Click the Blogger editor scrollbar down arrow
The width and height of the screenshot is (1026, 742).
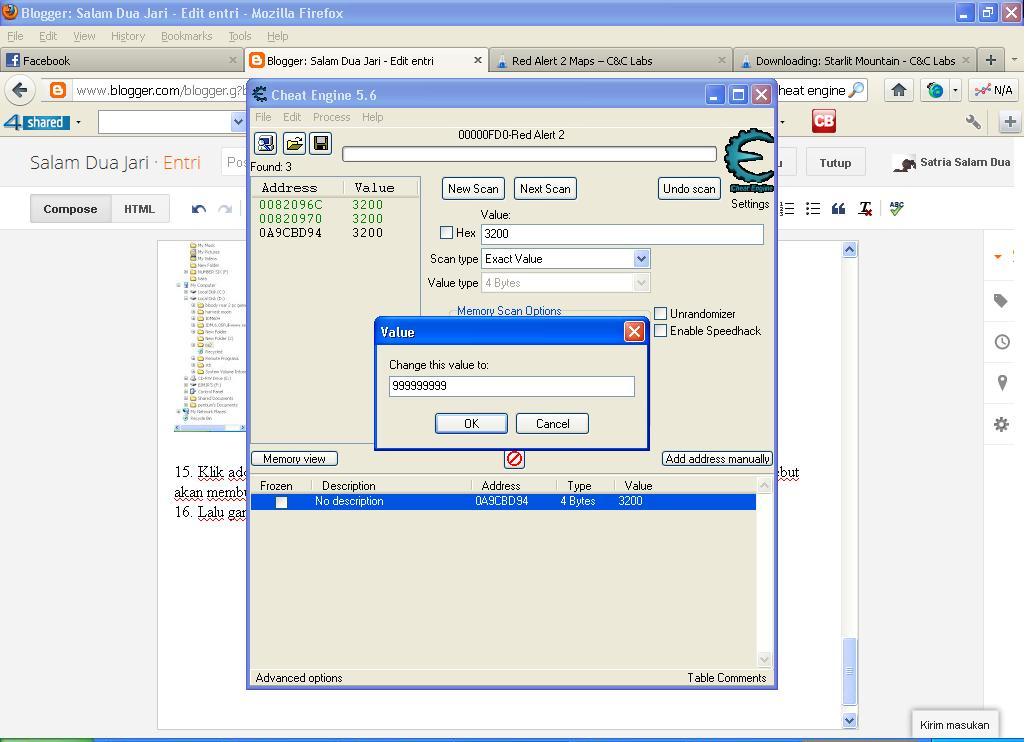point(849,720)
